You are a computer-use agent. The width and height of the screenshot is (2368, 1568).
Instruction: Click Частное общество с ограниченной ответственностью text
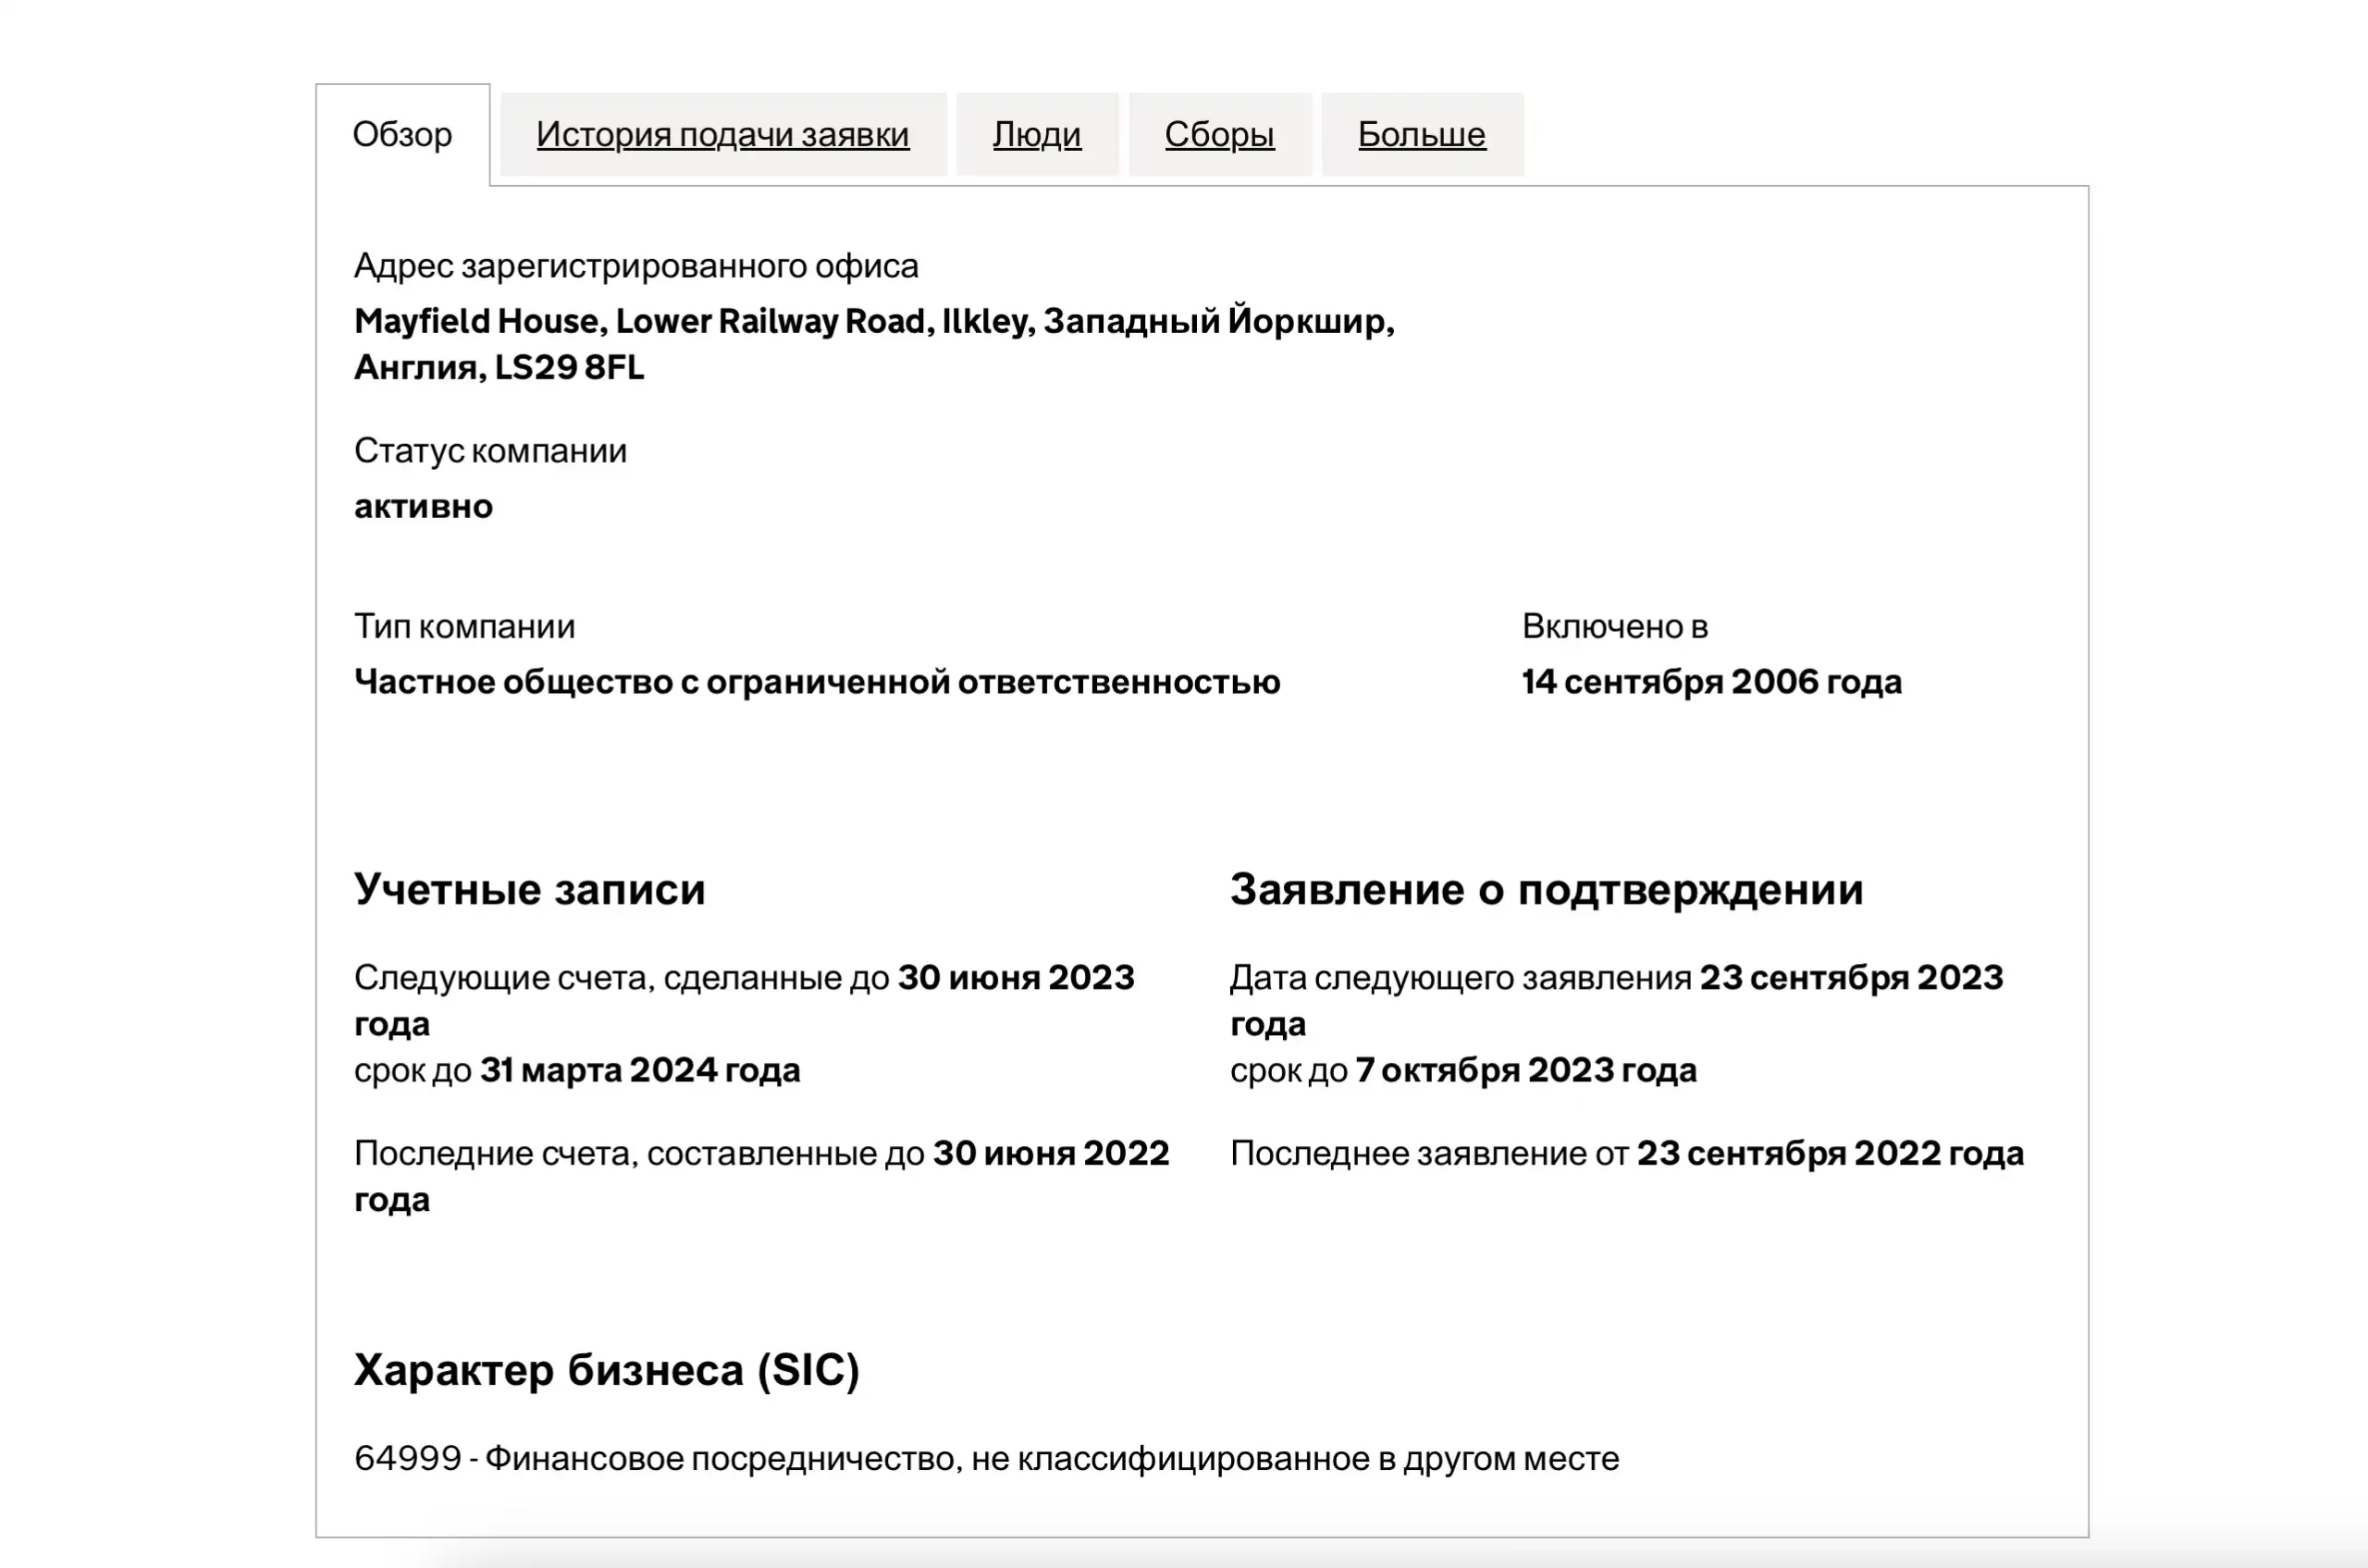coord(817,682)
